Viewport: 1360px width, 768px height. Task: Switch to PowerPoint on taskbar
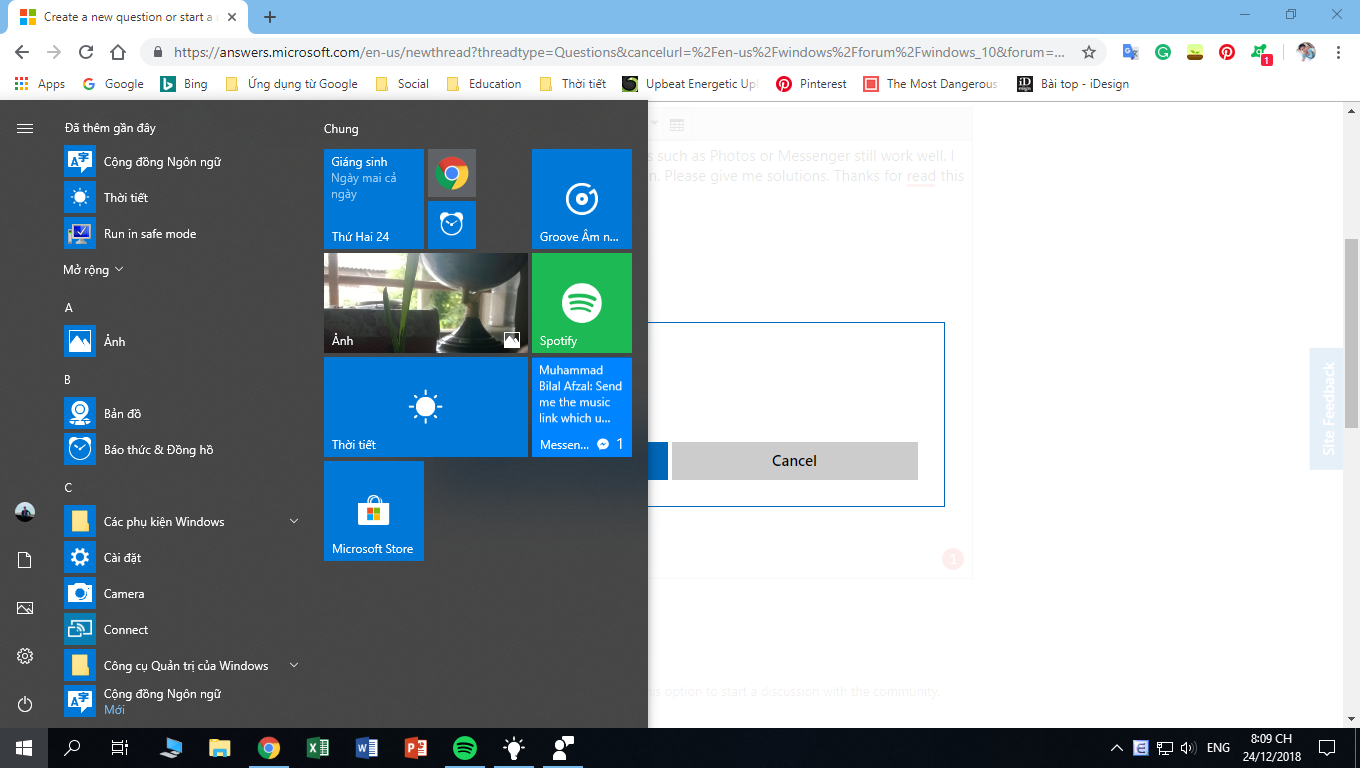[x=416, y=748]
